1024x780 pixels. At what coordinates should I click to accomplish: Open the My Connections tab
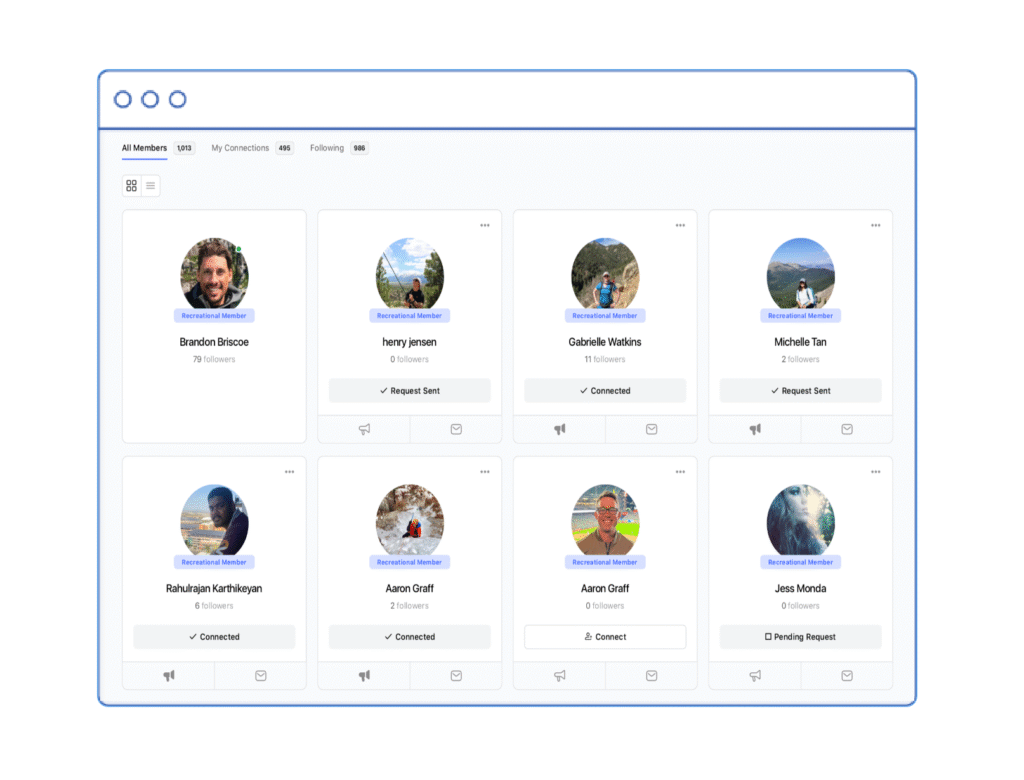coord(240,148)
